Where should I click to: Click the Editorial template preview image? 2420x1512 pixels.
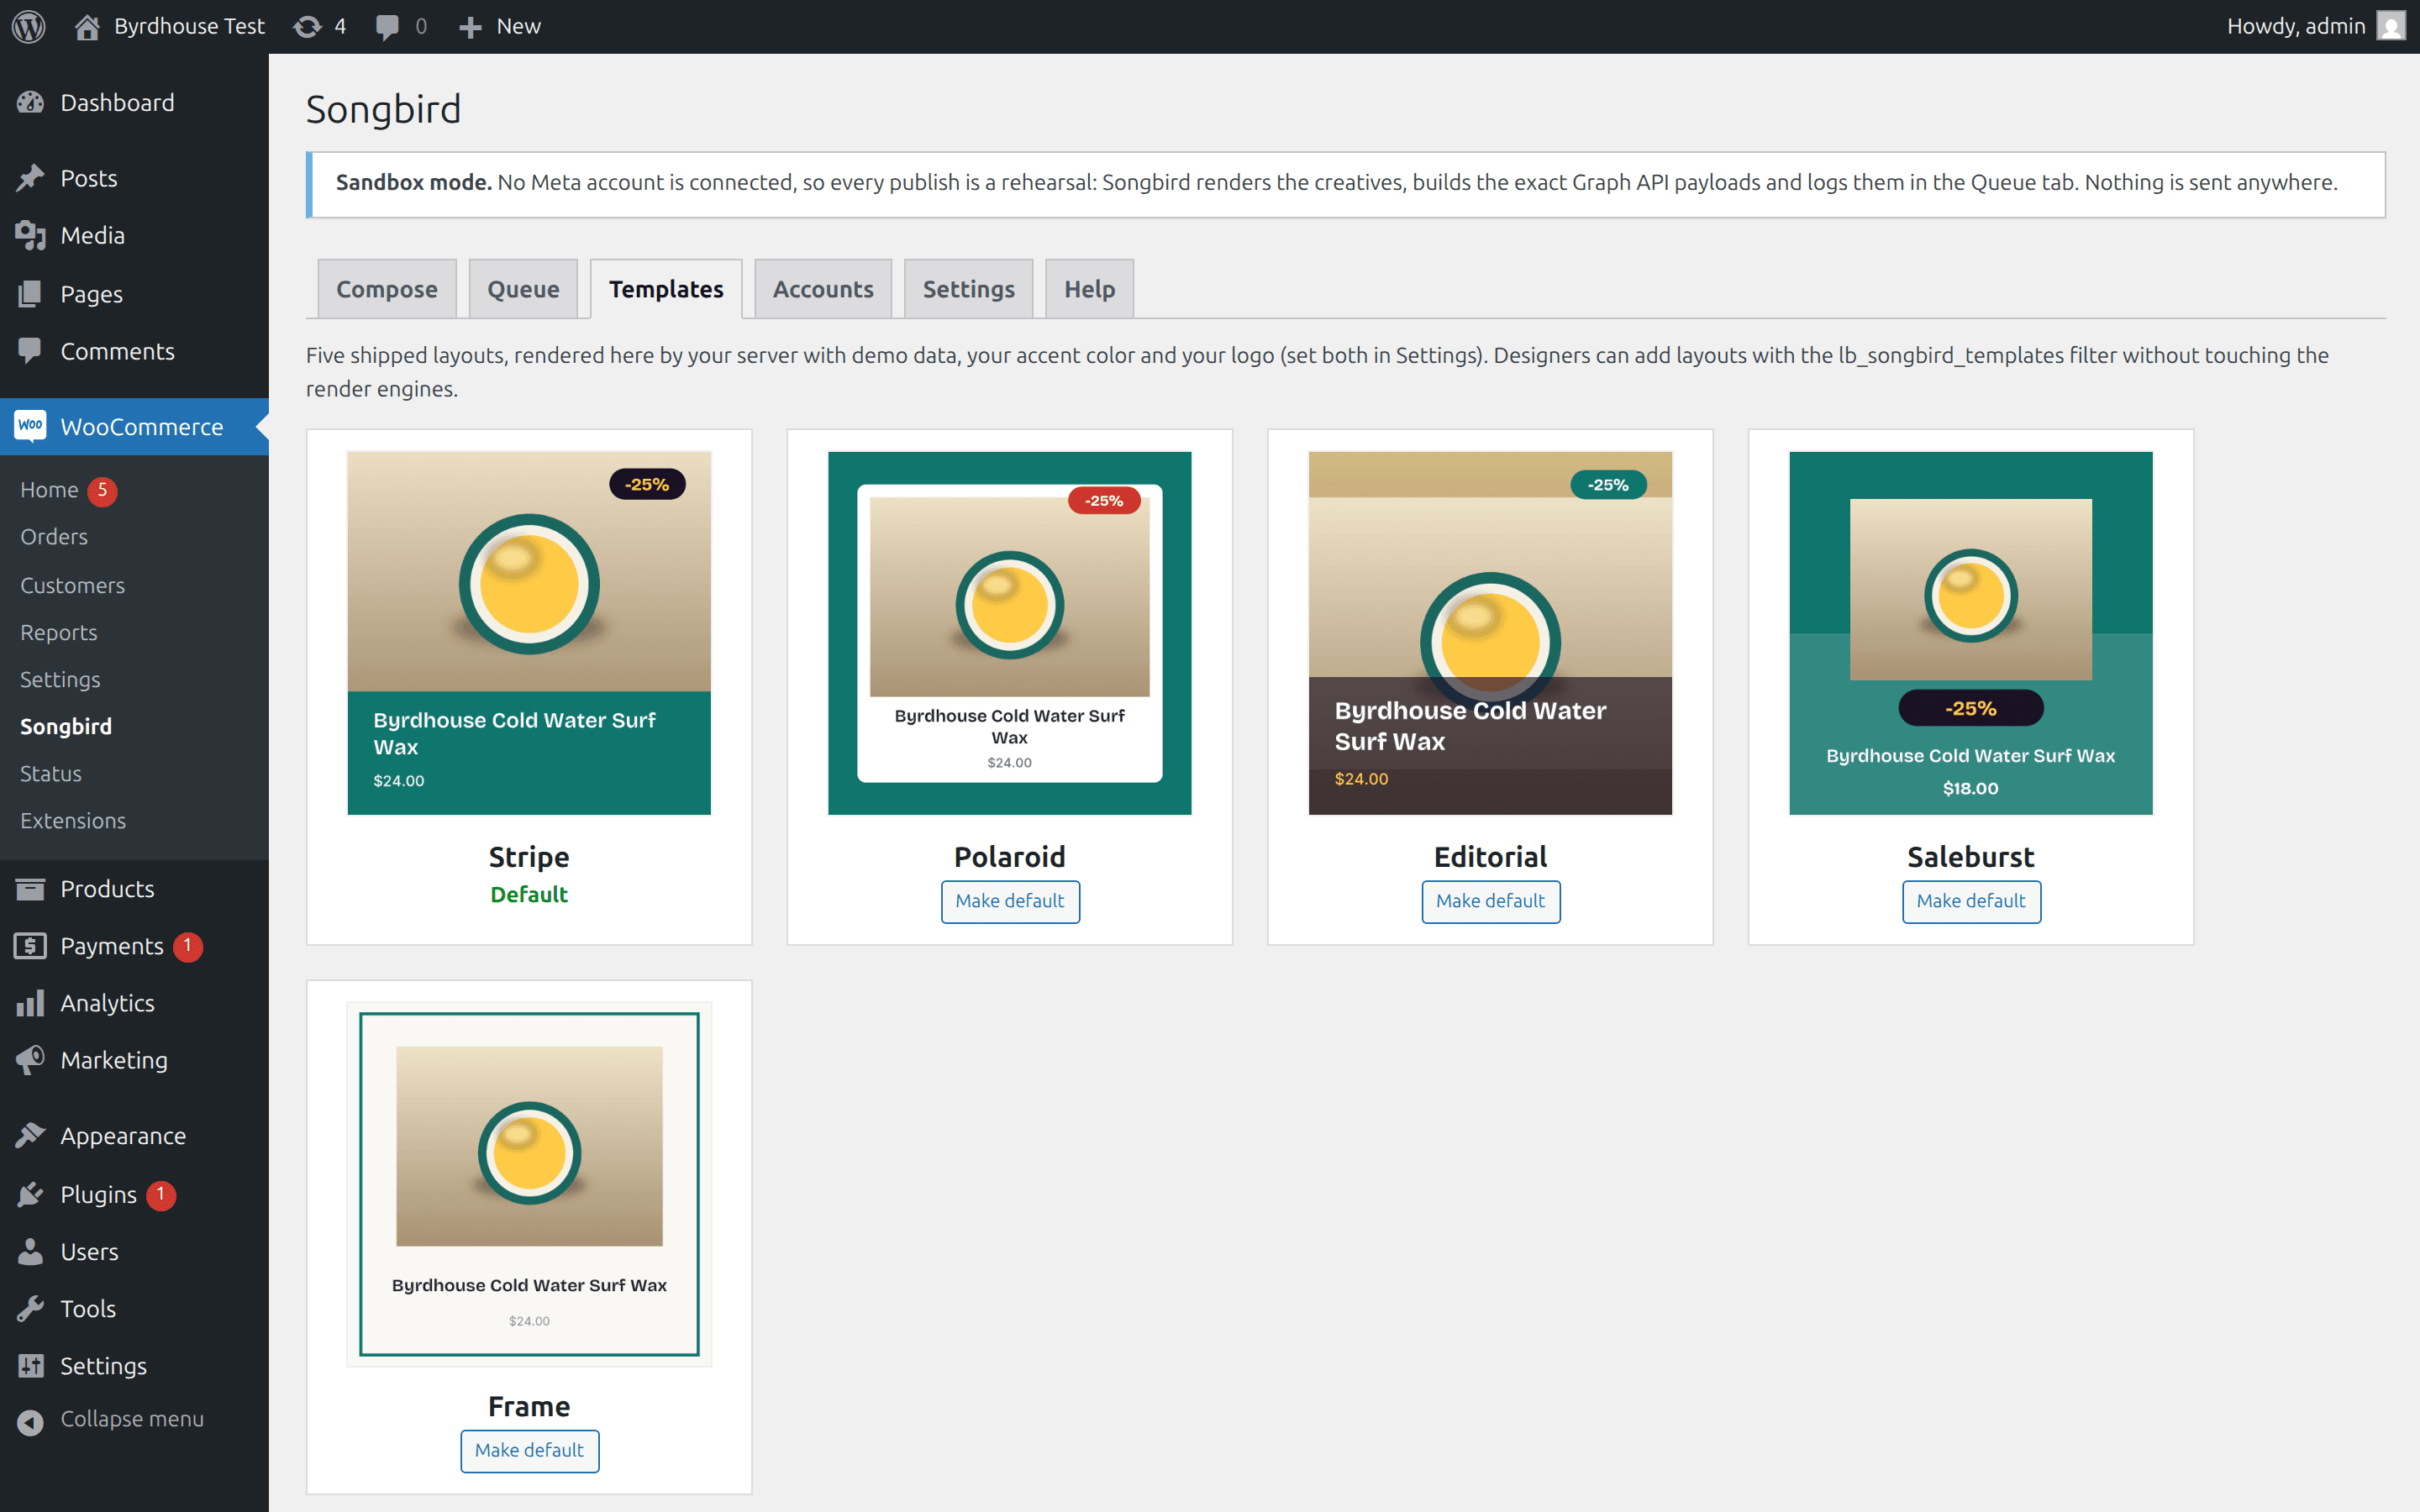pos(1490,633)
